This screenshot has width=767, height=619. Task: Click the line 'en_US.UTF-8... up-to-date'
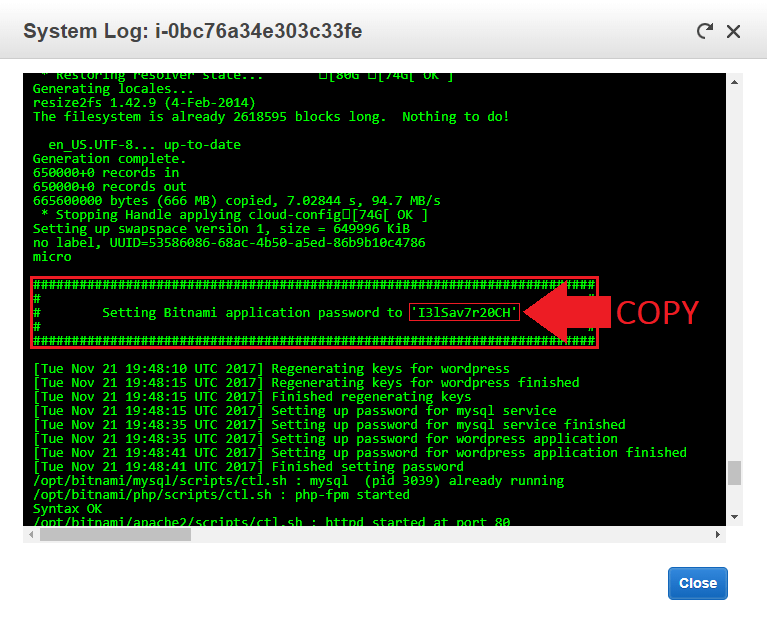point(144,145)
